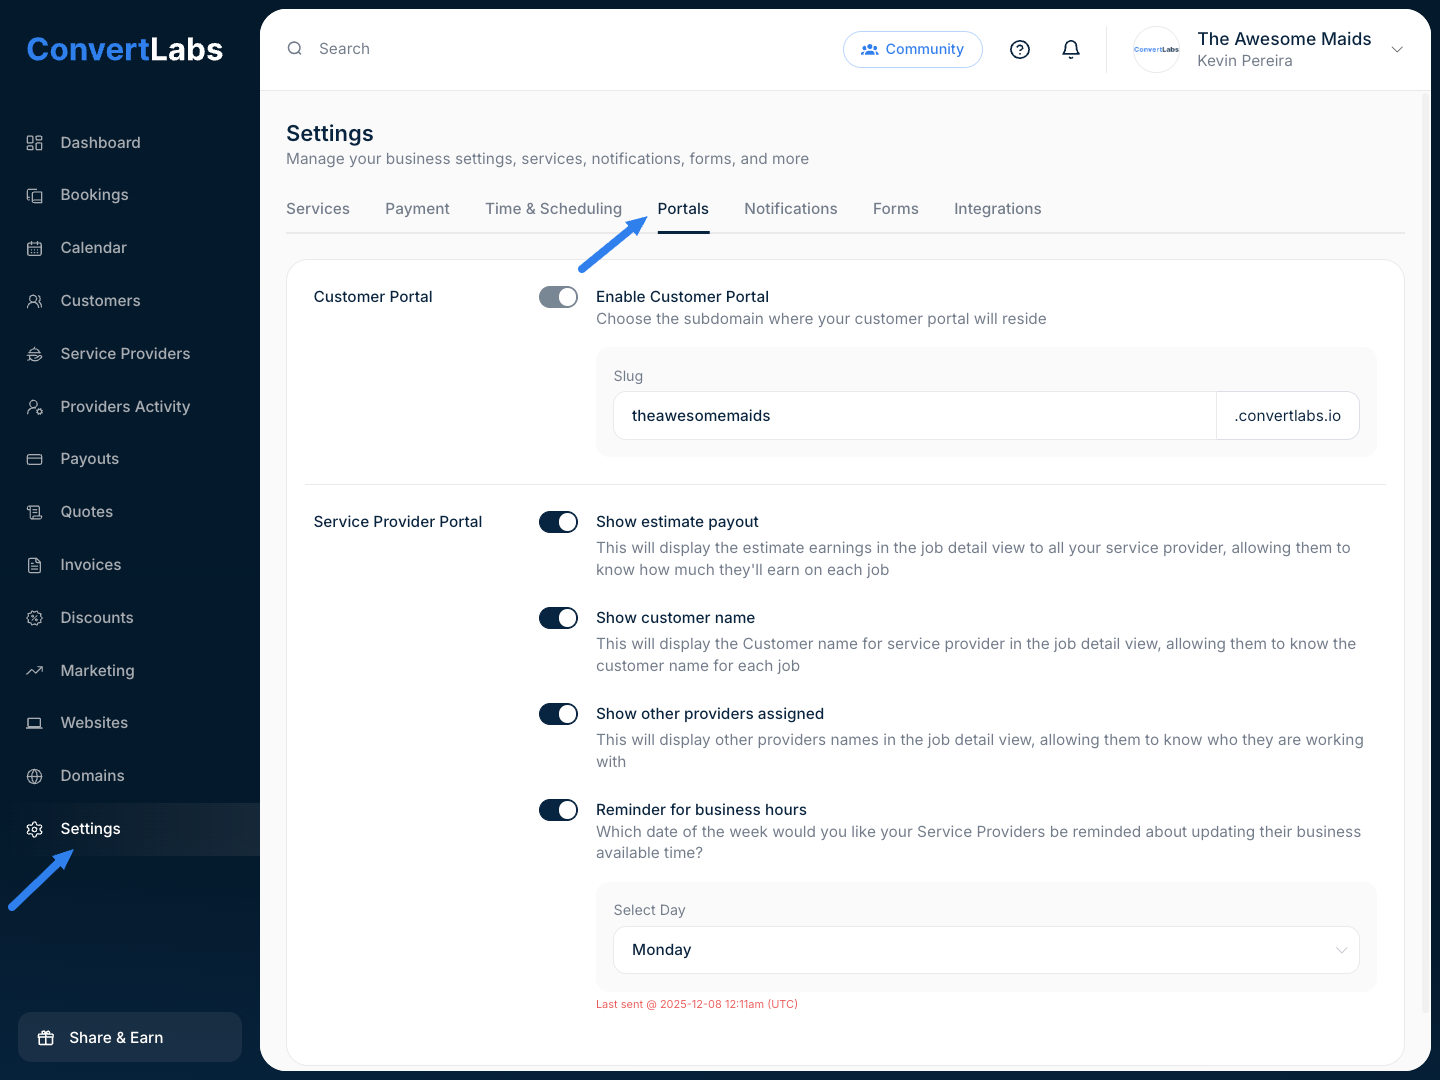1440x1080 pixels.
Task: Click the Domains globe icon
Action: tap(35, 776)
